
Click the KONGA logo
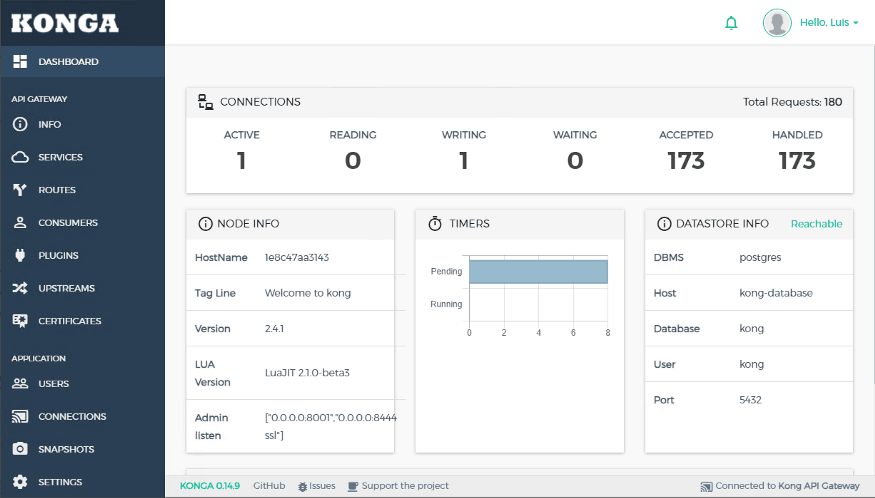tap(65, 23)
